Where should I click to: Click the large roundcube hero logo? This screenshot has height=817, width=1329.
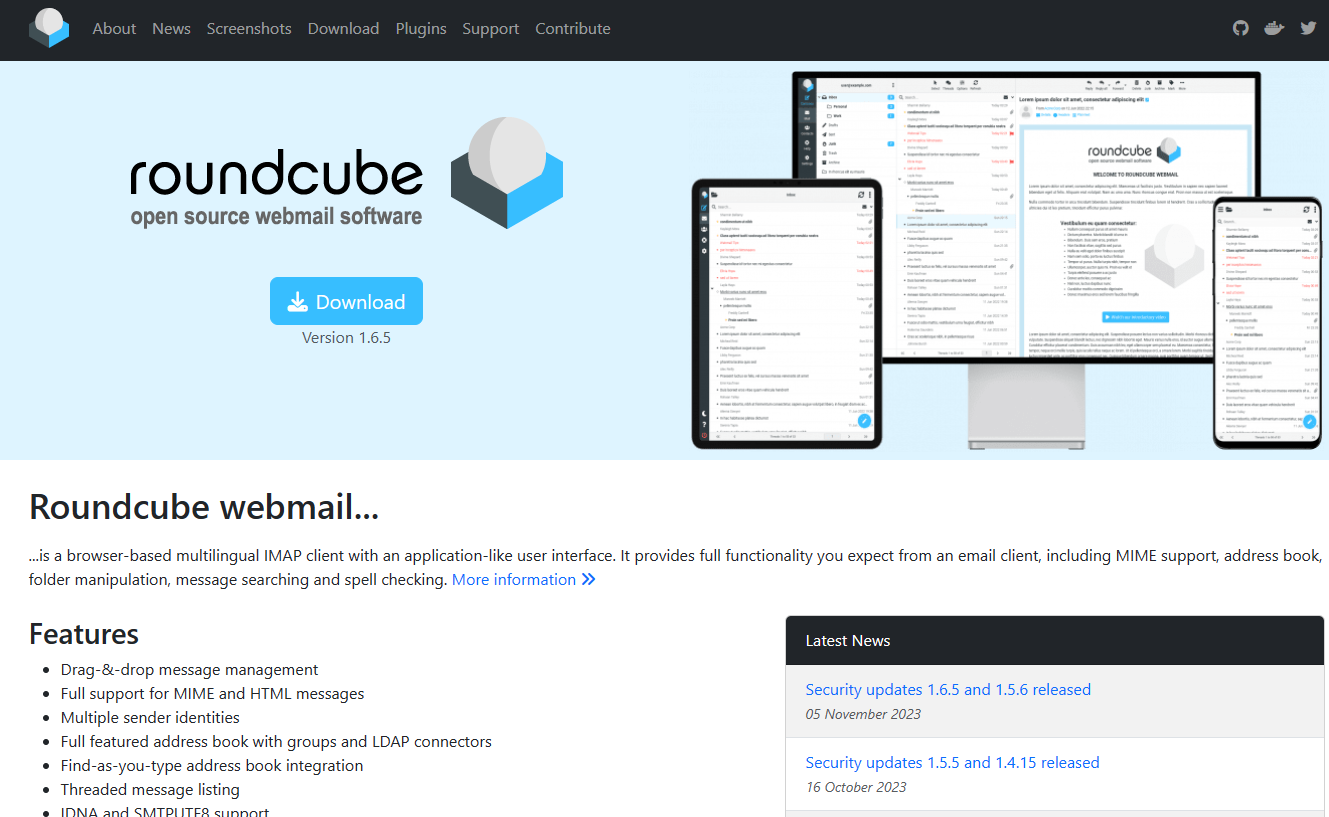346,173
